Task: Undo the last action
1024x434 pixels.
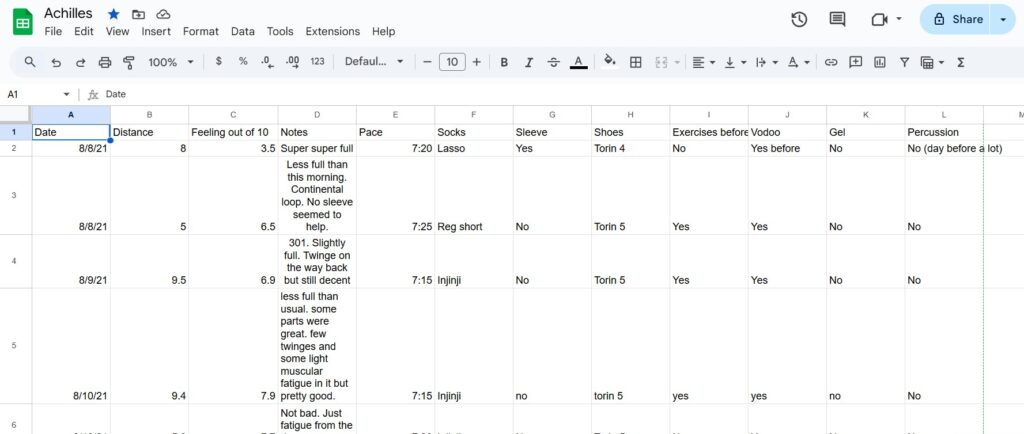Action: click(56, 62)
